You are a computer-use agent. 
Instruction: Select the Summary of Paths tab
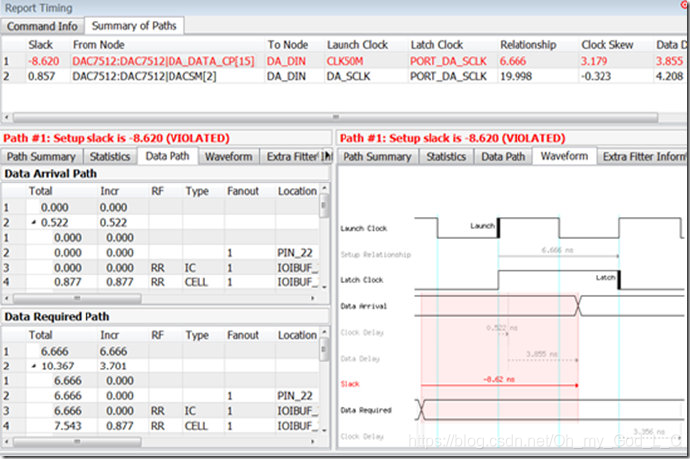134,26
